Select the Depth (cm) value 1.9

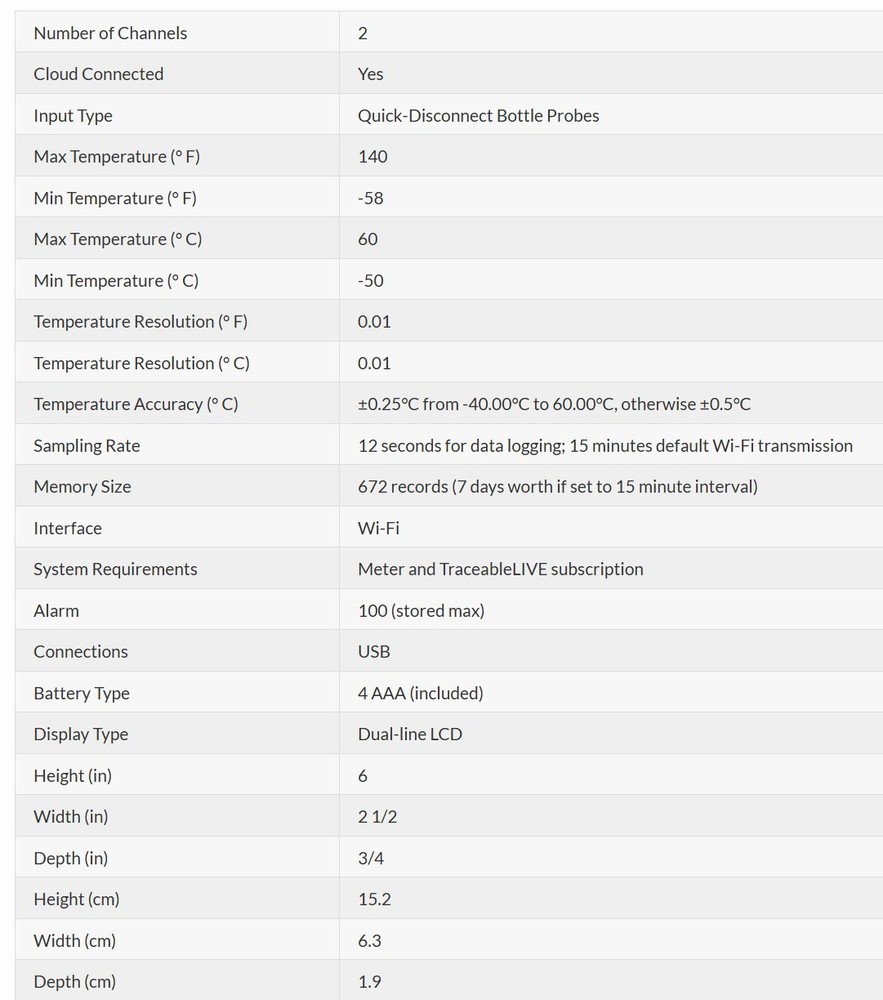369,982
